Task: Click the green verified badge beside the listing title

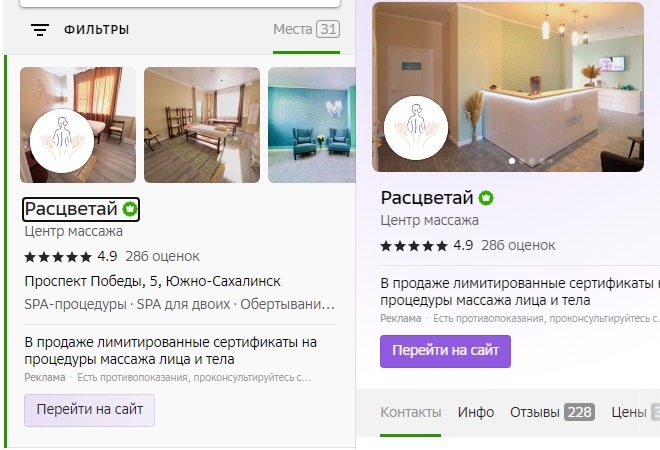Action: [130, 209]
